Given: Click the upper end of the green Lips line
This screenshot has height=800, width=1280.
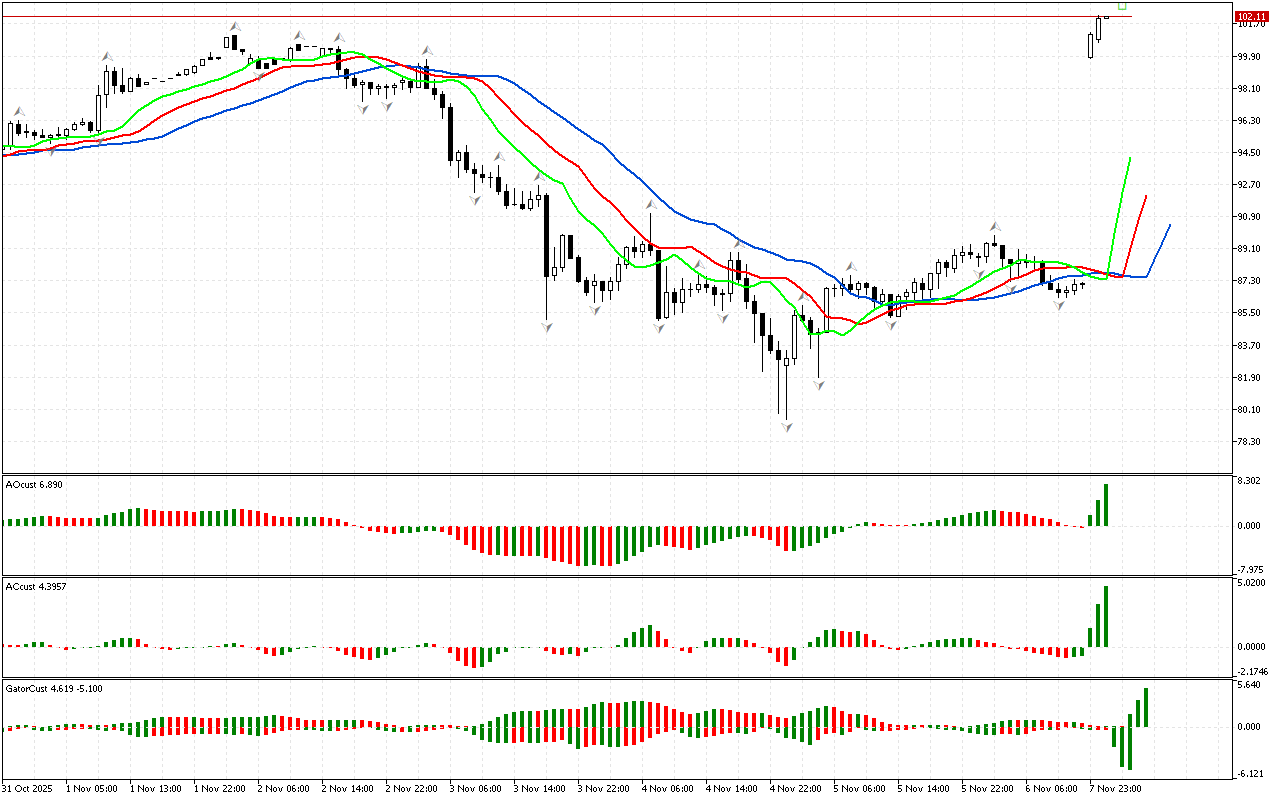Looking at the screenshot, I should point(1129,159).
